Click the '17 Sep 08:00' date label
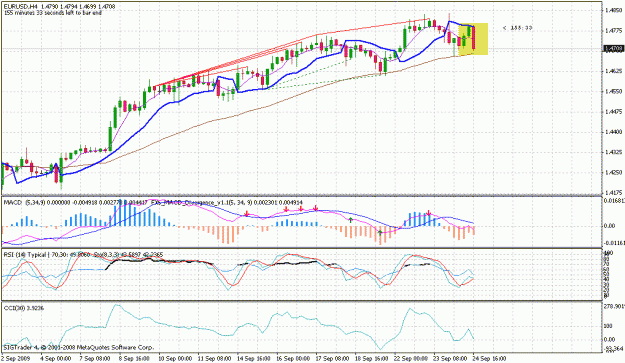The width and height of the screenshot is (625, 363). (x=333, y=359)
